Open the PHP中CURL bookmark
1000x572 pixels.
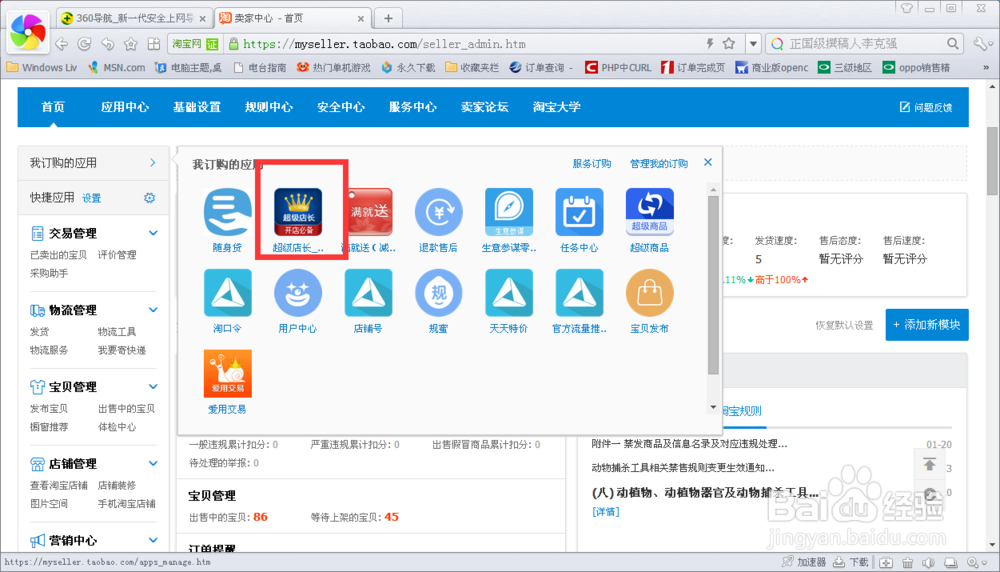pyautogui.click(x=618, y=67)
